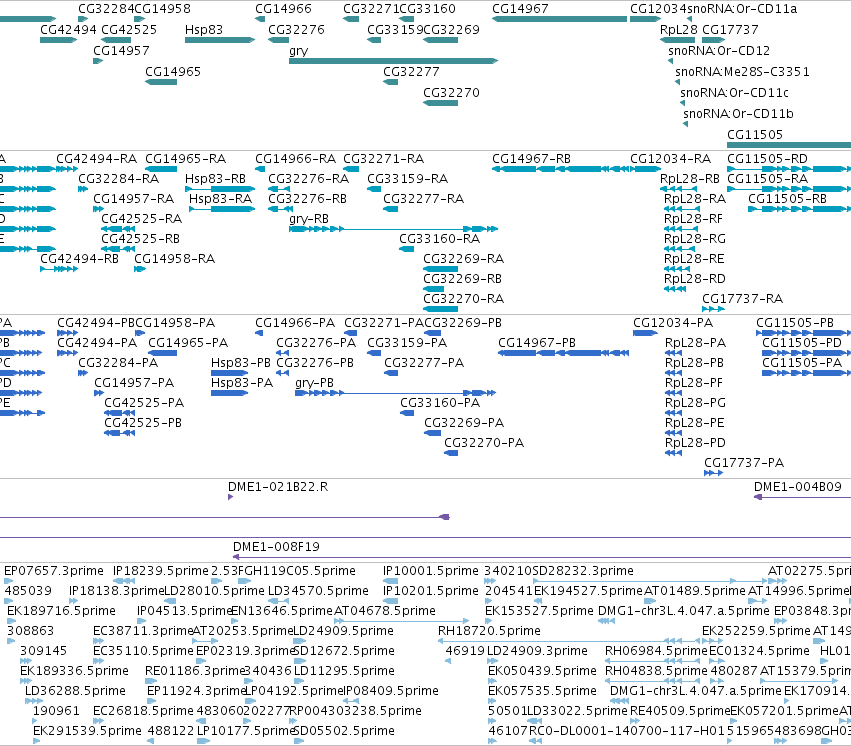Click the CG32270-RA transcript label

pyautogui.click(x=463, y=299)
